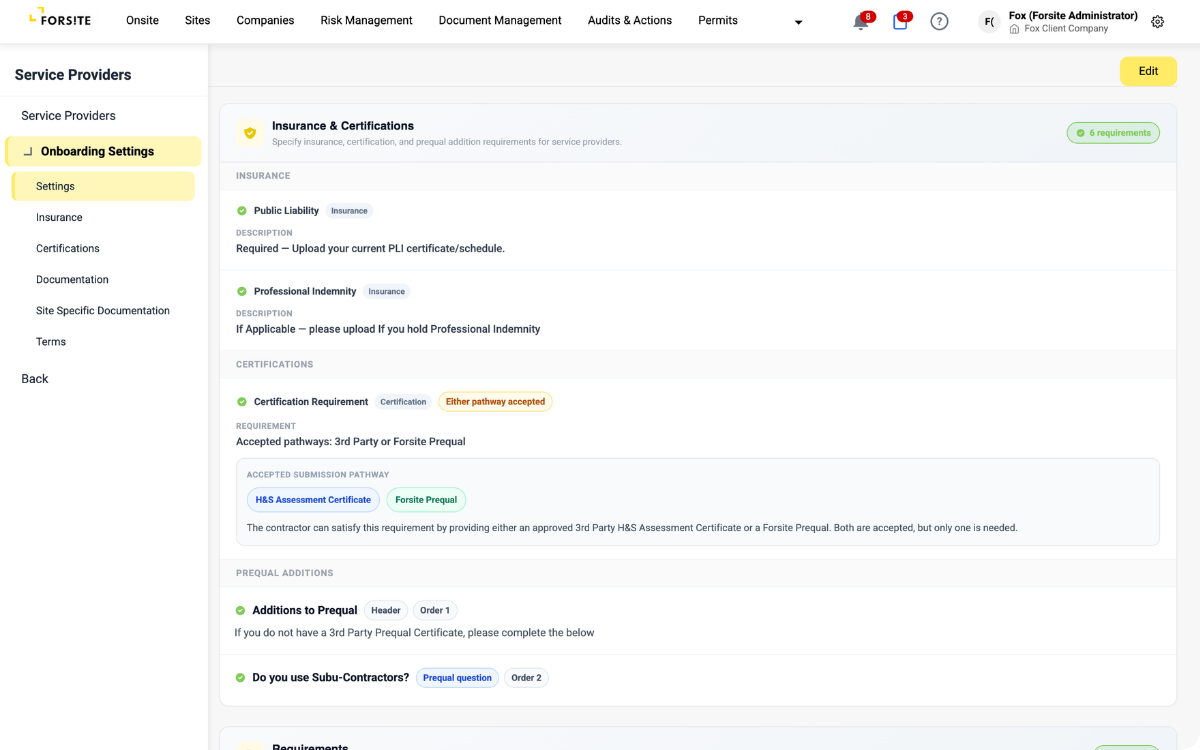1200x750 pixels.
Task: Click the green check beside Public Liability
Action: (x=241, y=211)
